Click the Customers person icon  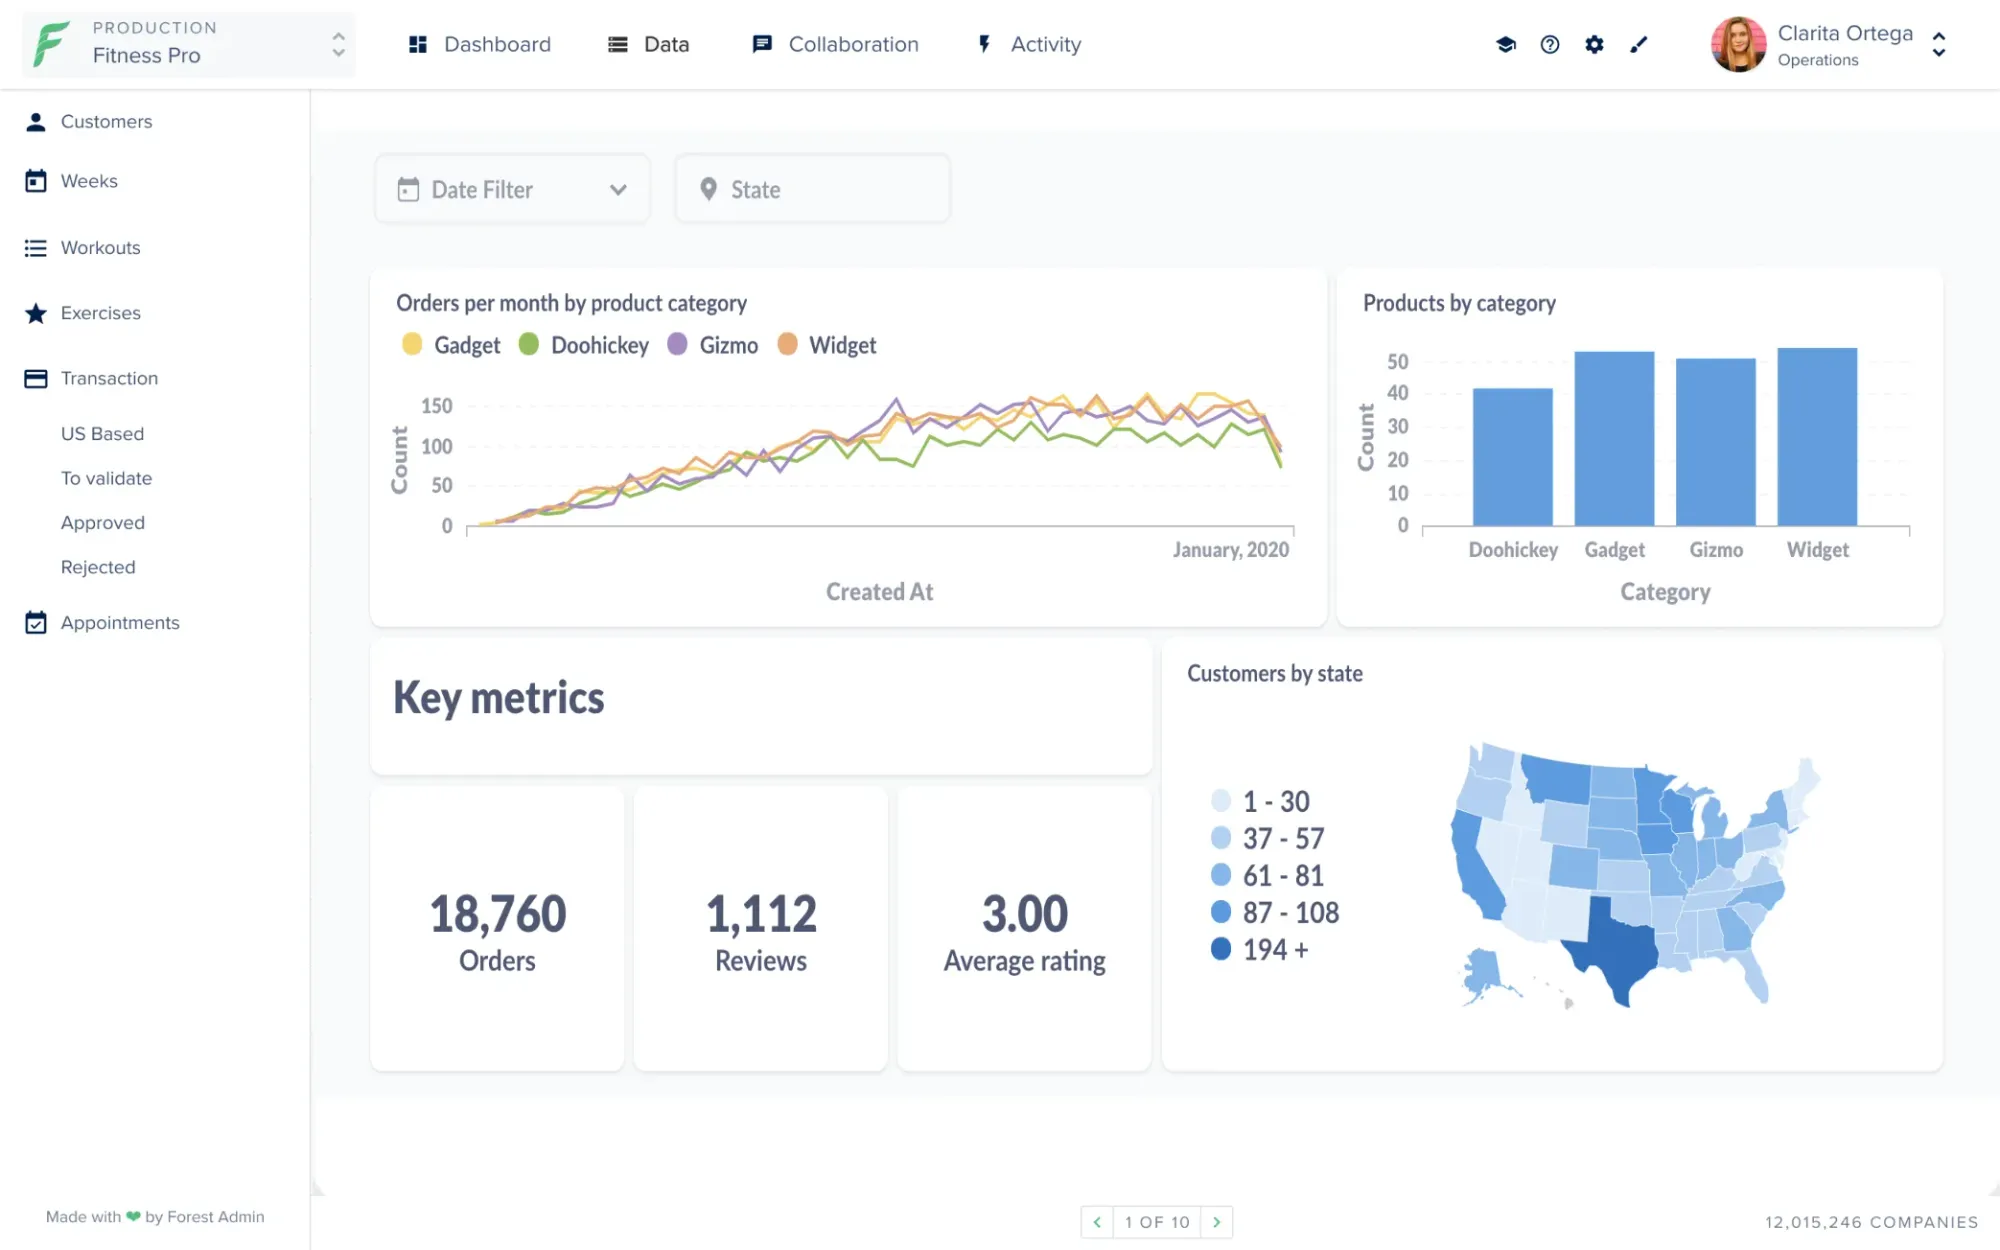pyautogui.click(x=36, y=121)
